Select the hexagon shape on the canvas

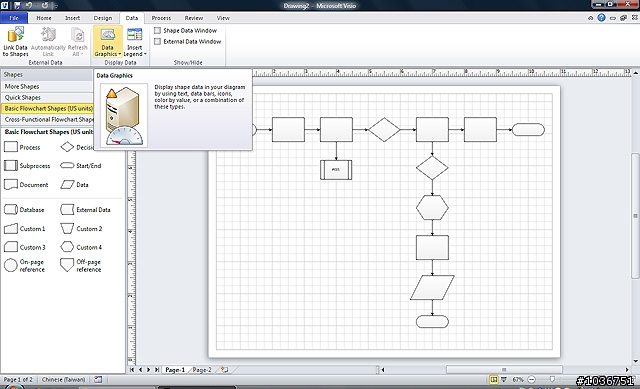click(432, 207)
